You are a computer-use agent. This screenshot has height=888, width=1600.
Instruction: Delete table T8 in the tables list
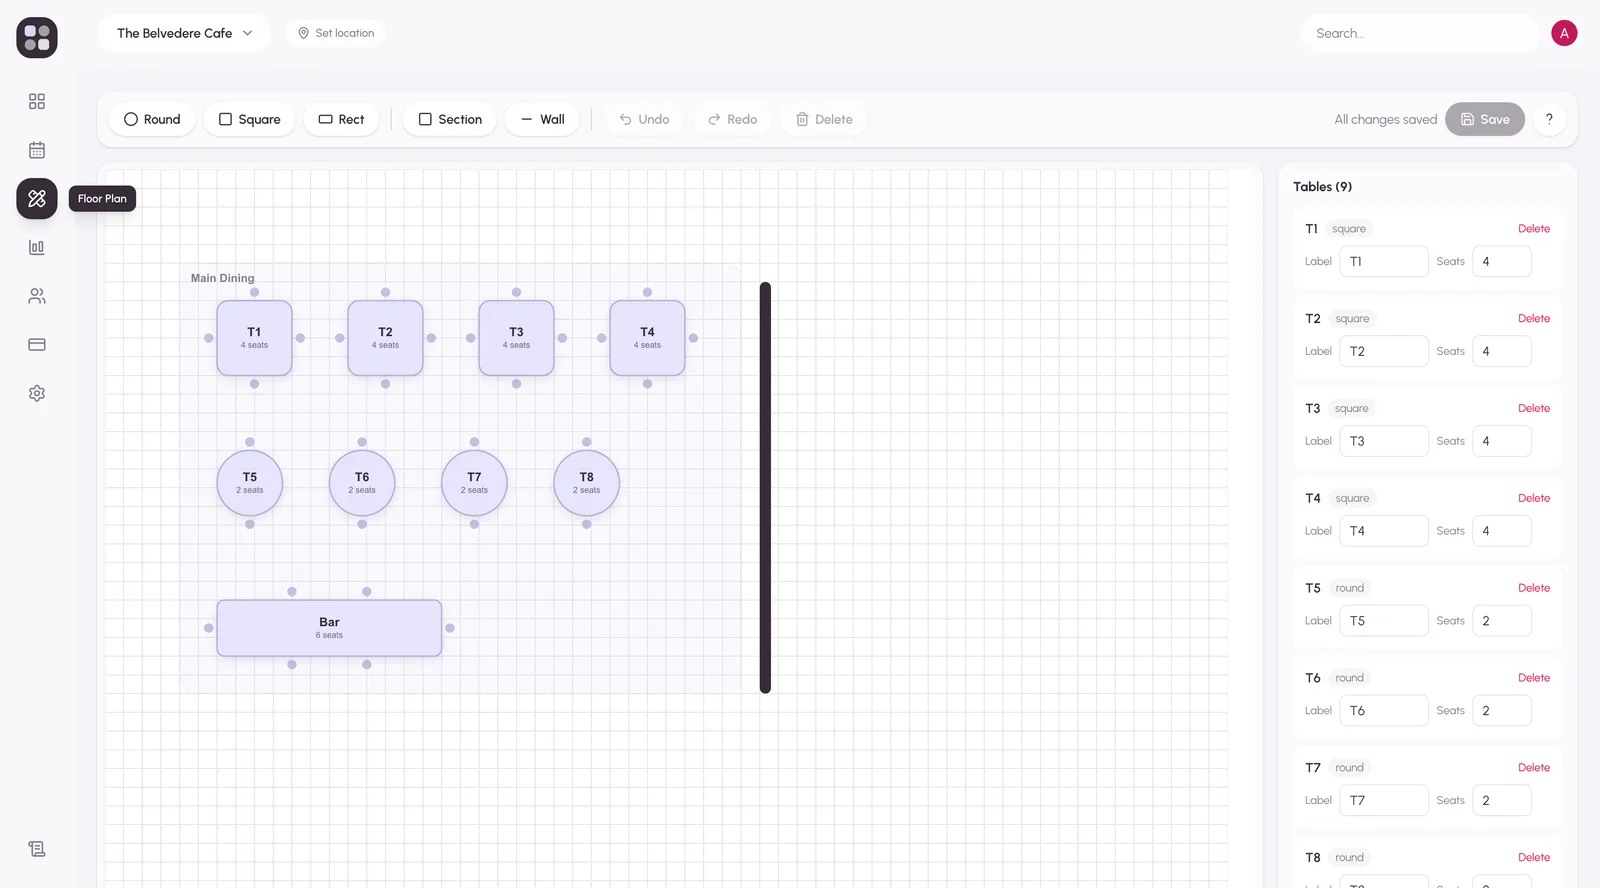[x=1533, y=857]
